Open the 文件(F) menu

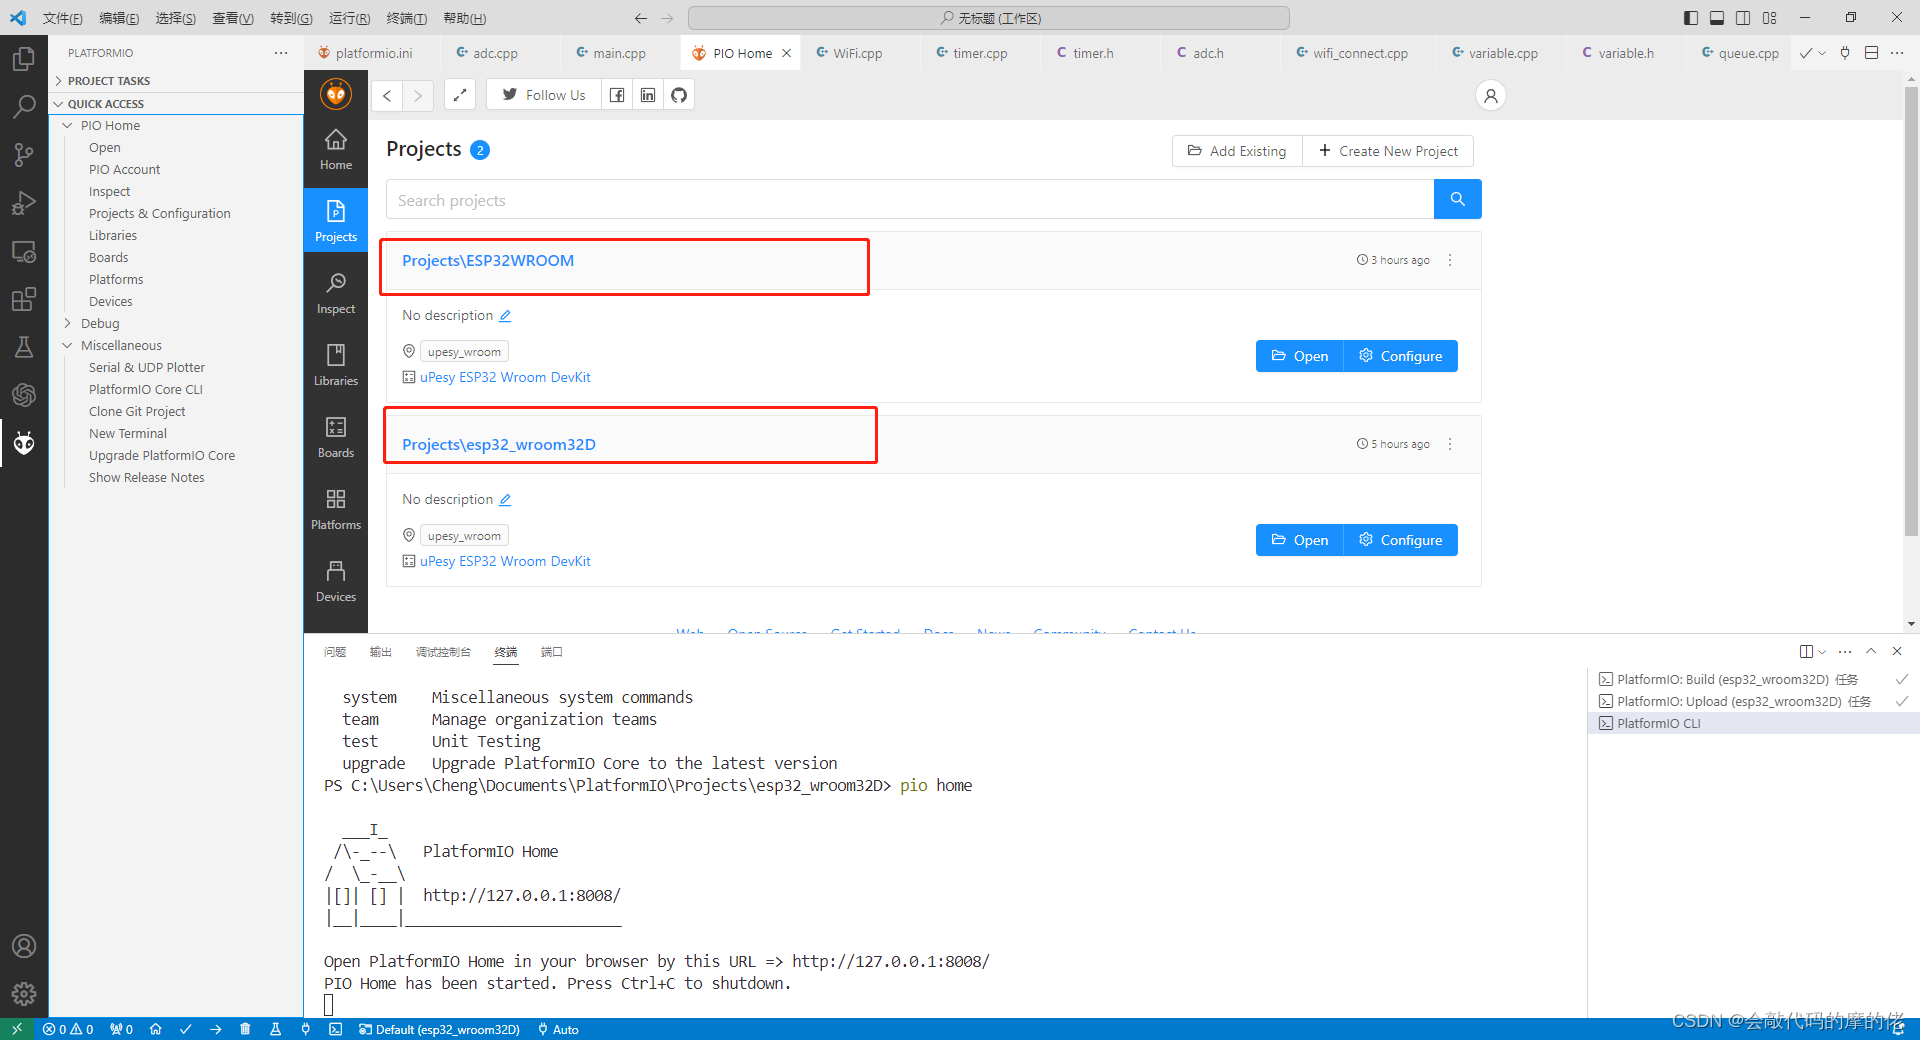(x=62, y=18)
